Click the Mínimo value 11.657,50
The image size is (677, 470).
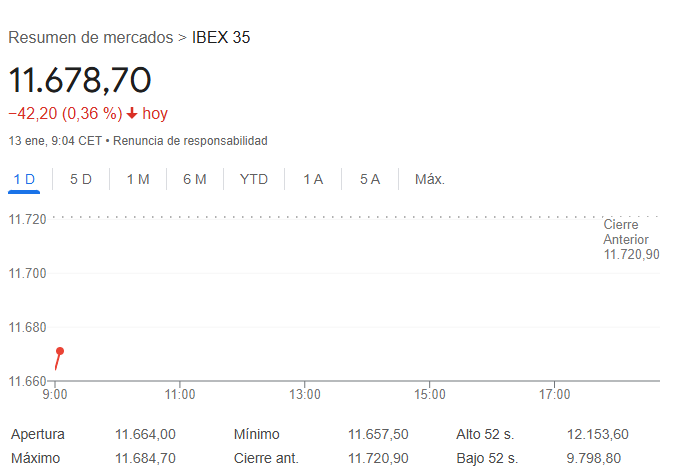(x=378, y=434)
